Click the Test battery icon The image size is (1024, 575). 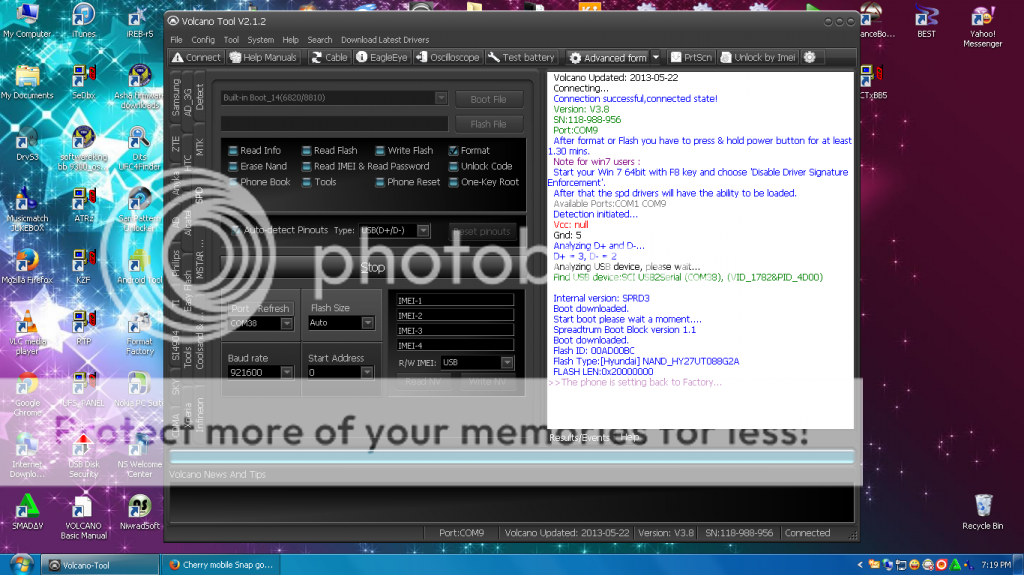(521, 57)
